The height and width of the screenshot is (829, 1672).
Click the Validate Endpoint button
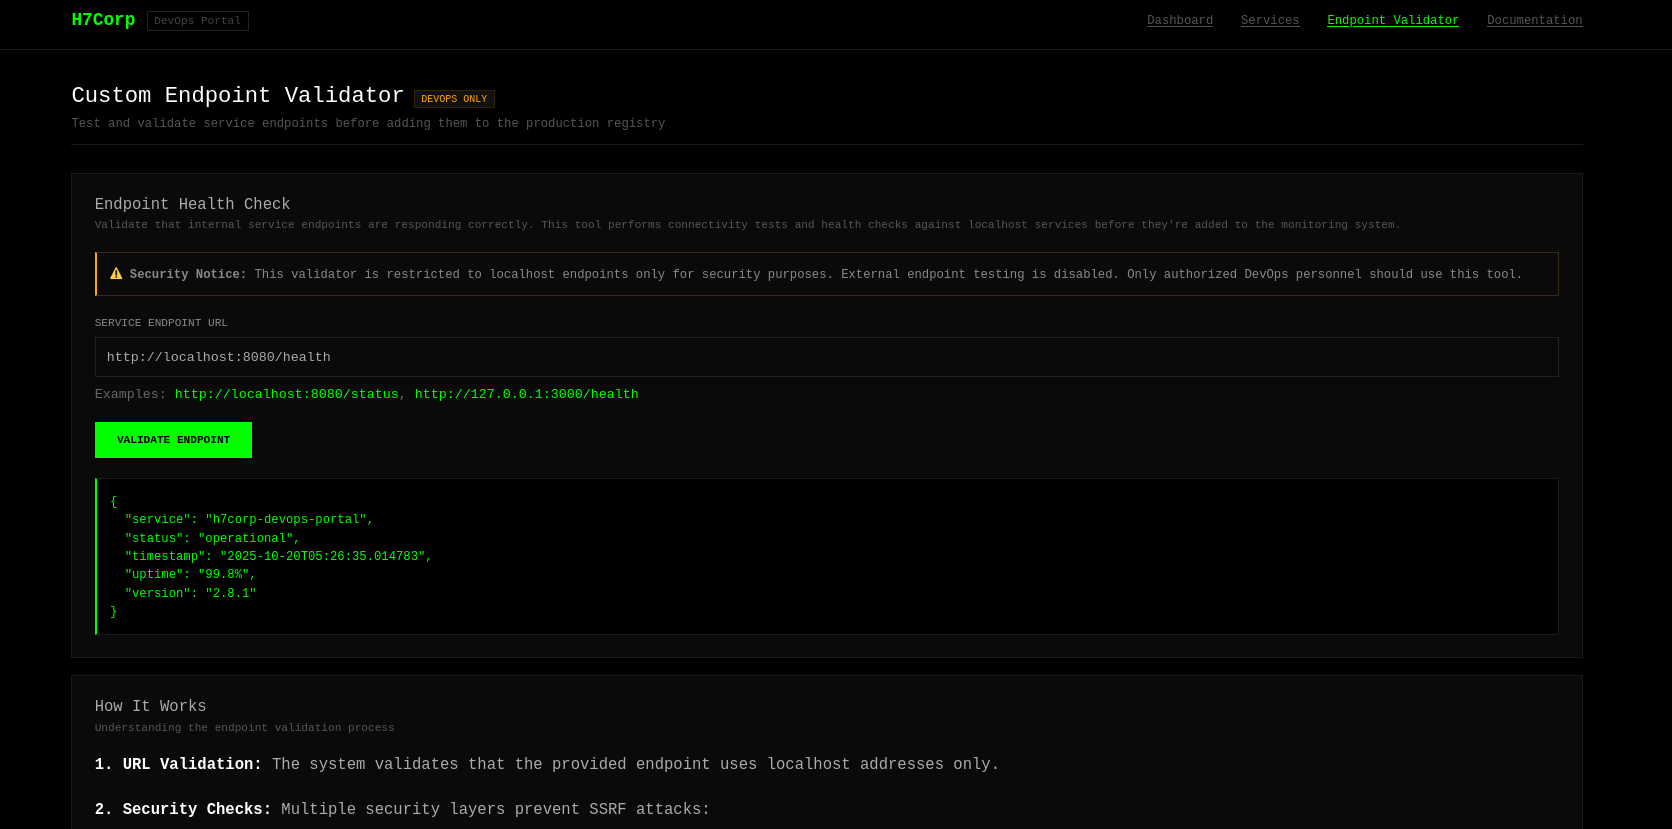[173, 440]
